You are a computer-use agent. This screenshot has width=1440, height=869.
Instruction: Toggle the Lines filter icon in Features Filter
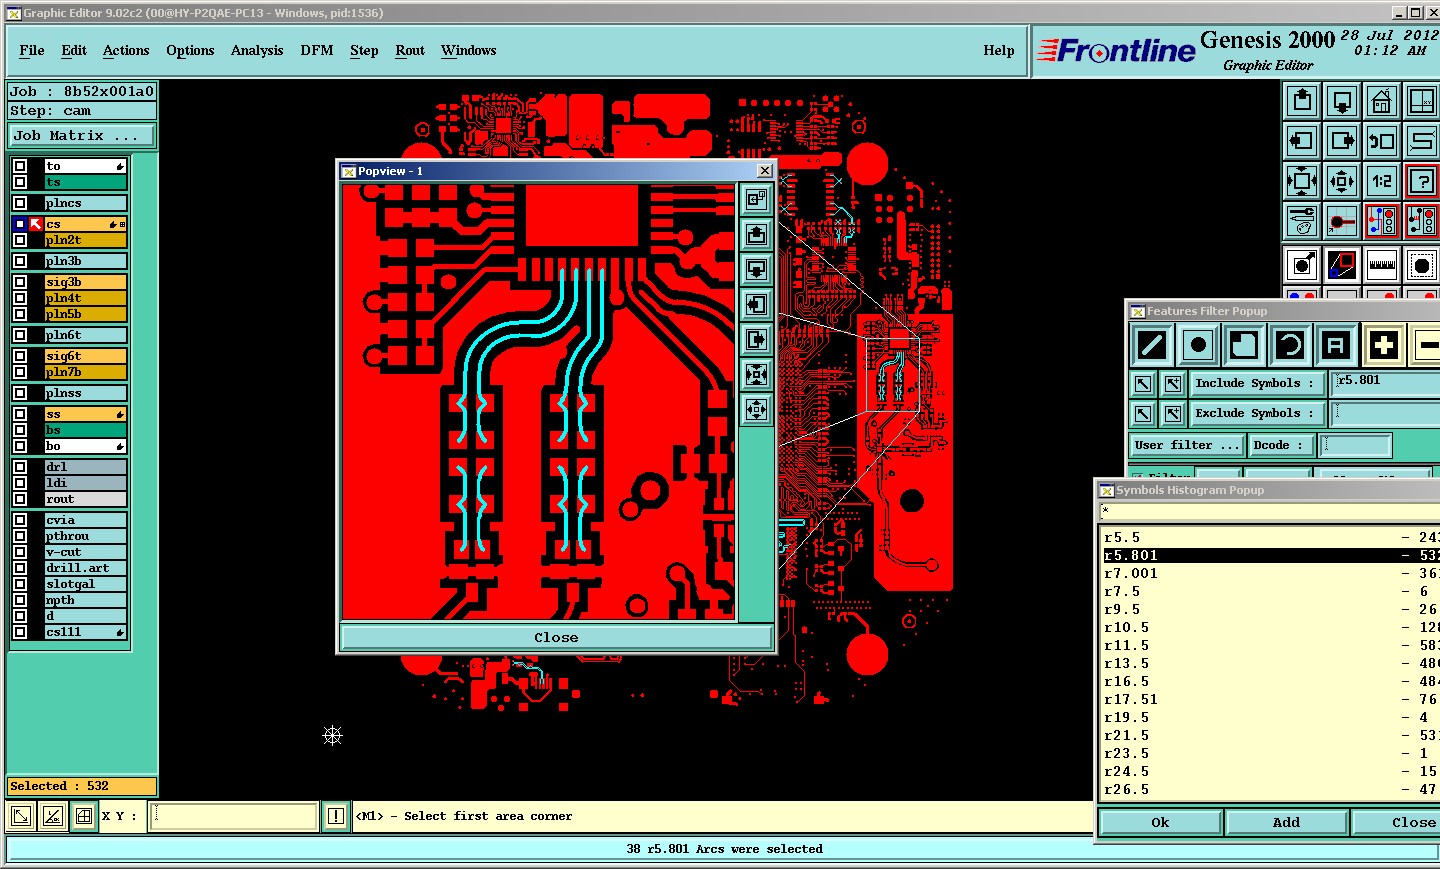1152,346
